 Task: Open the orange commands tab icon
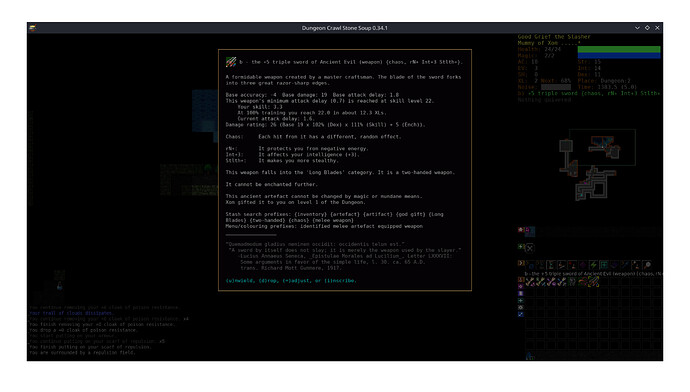(x=521, y=263)
